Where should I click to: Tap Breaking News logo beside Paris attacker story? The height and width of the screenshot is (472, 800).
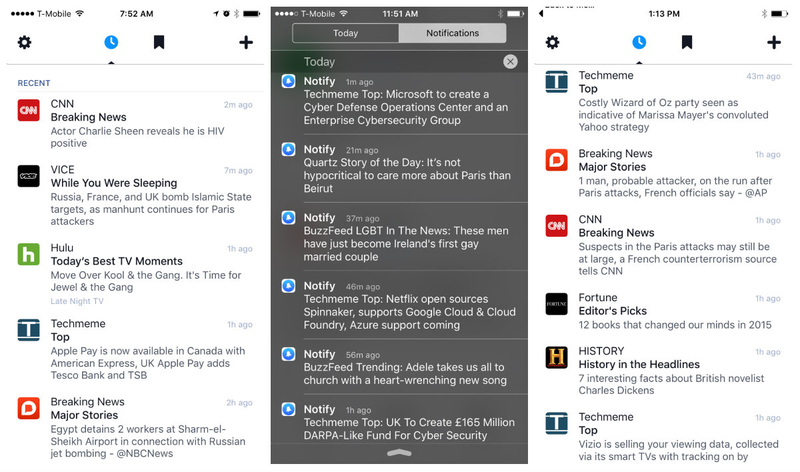[556, 160]
